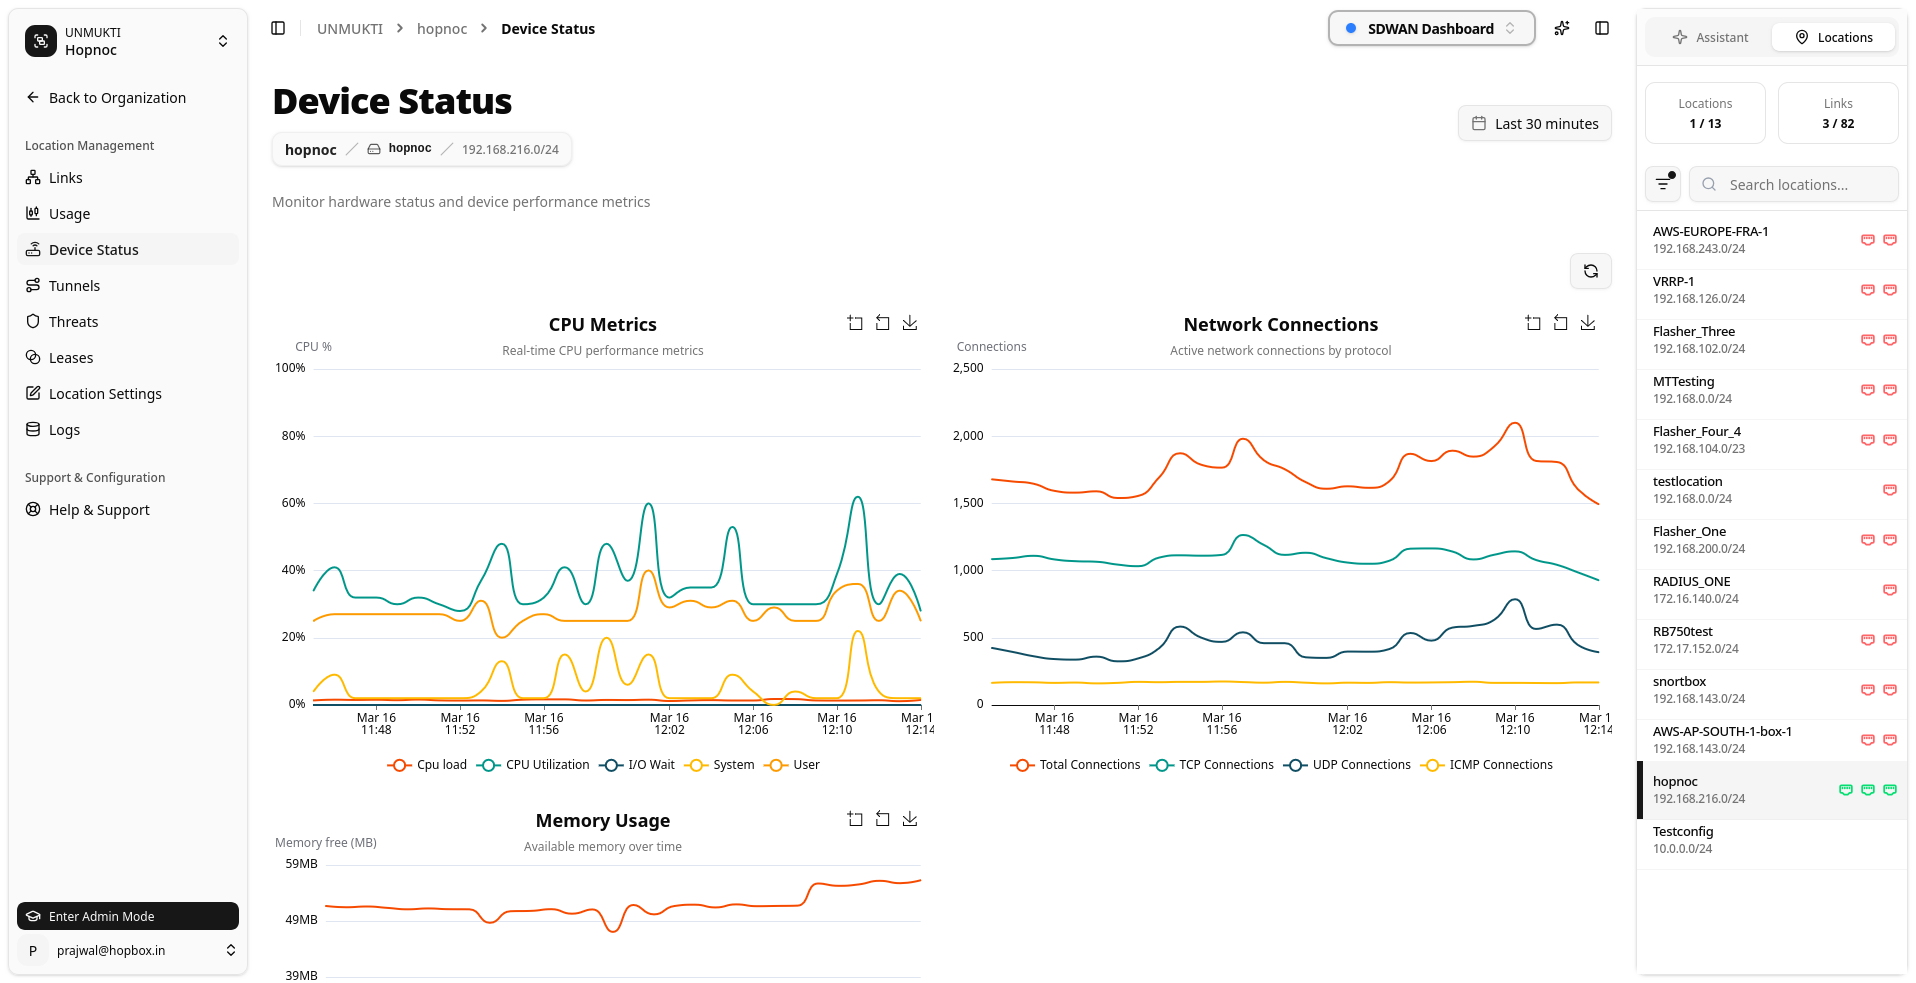Download the Memory Usage chart data

(910, 818)
